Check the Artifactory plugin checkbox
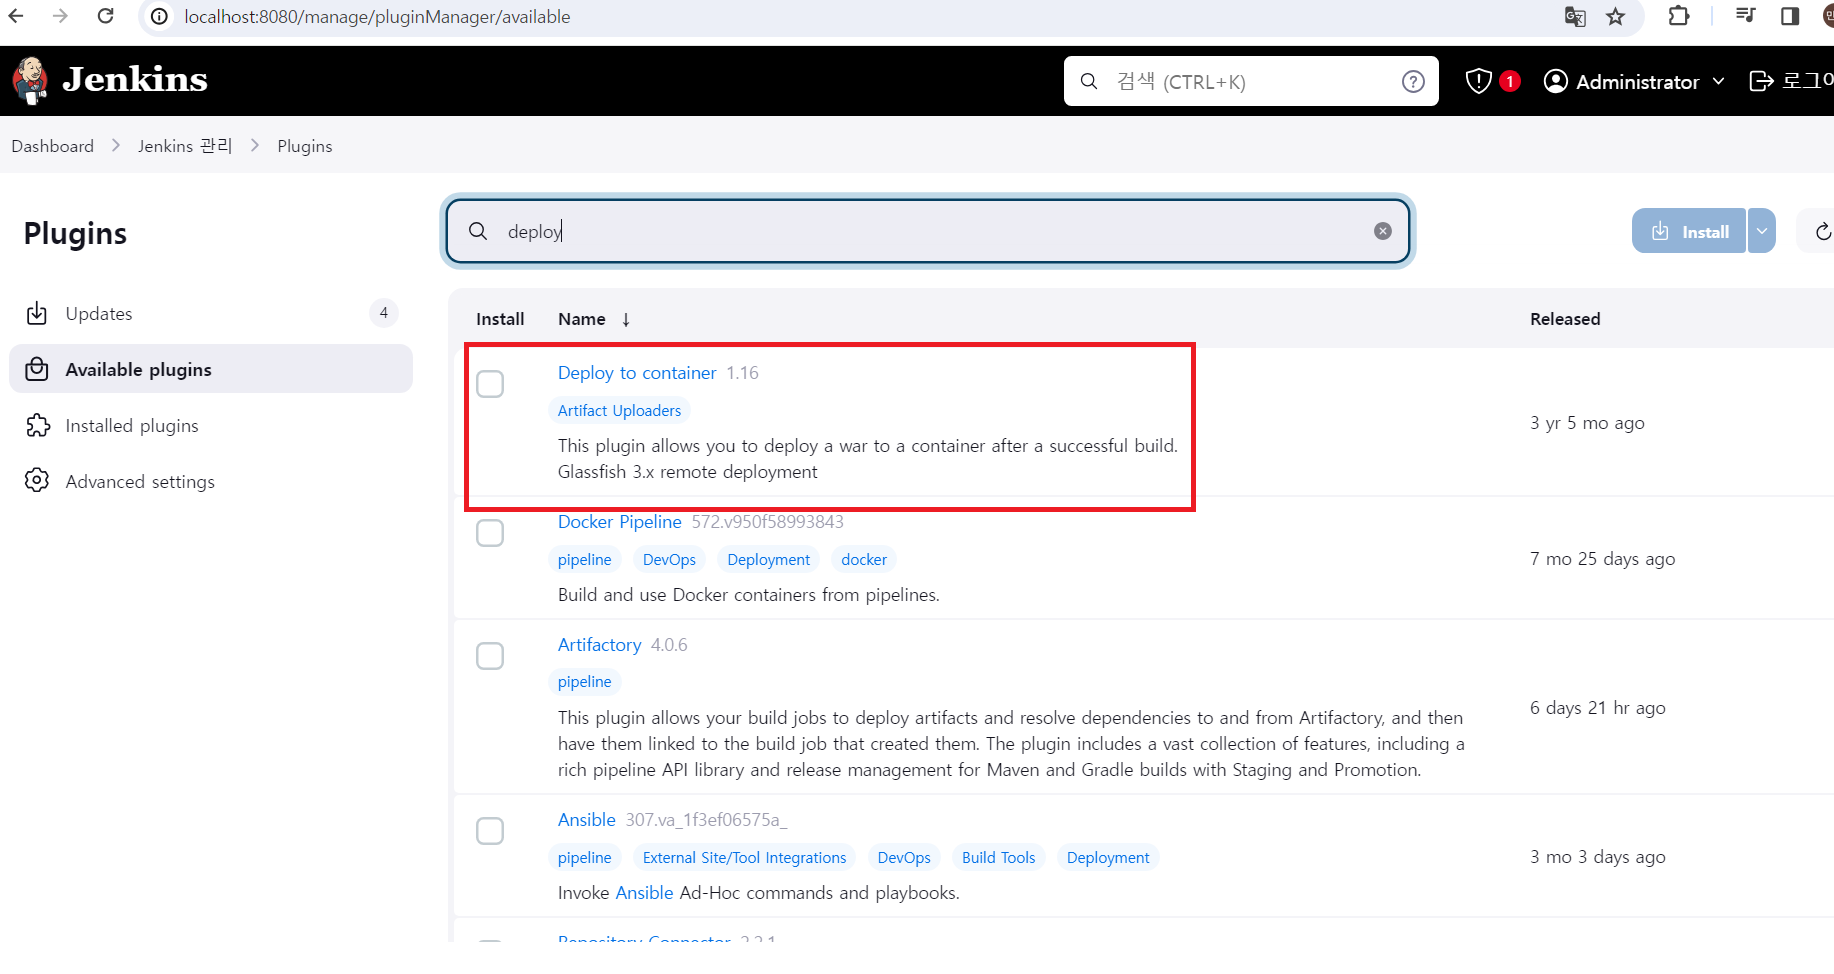The width and height of the screenshot is (1834, 974). tap(490, 656)
